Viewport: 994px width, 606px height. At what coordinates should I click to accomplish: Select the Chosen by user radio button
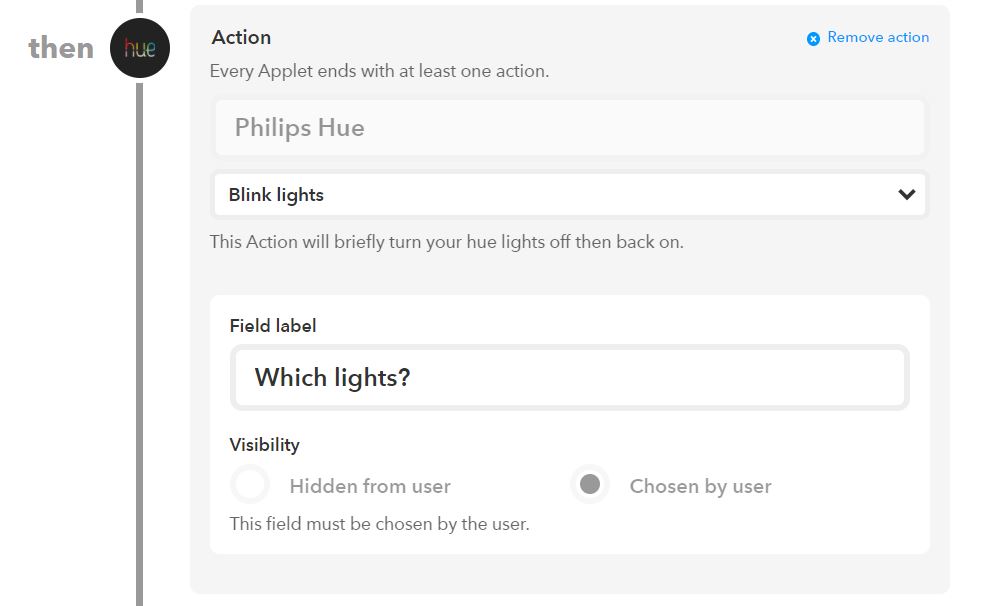click(590, 485)
